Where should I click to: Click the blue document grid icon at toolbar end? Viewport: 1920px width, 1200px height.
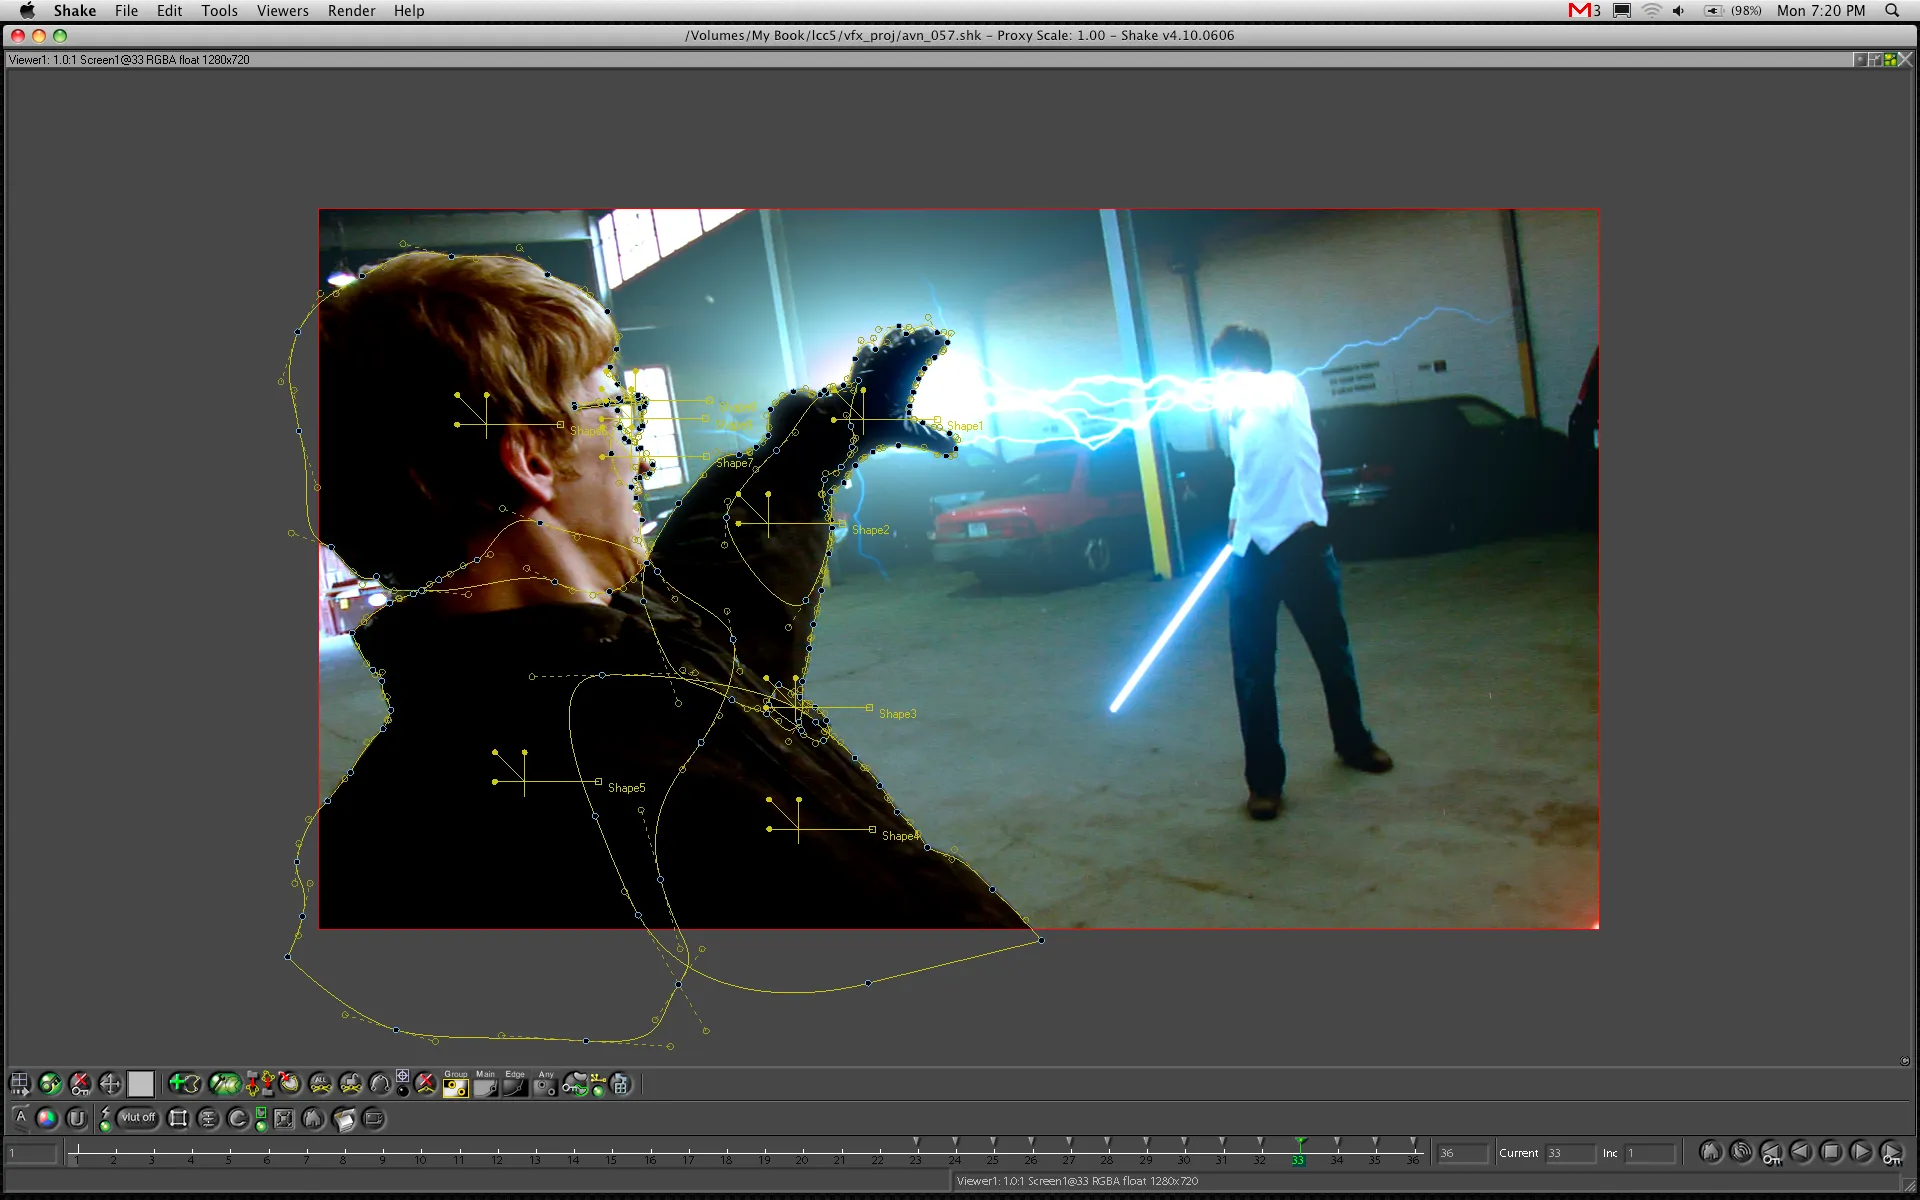(620, 1084)
